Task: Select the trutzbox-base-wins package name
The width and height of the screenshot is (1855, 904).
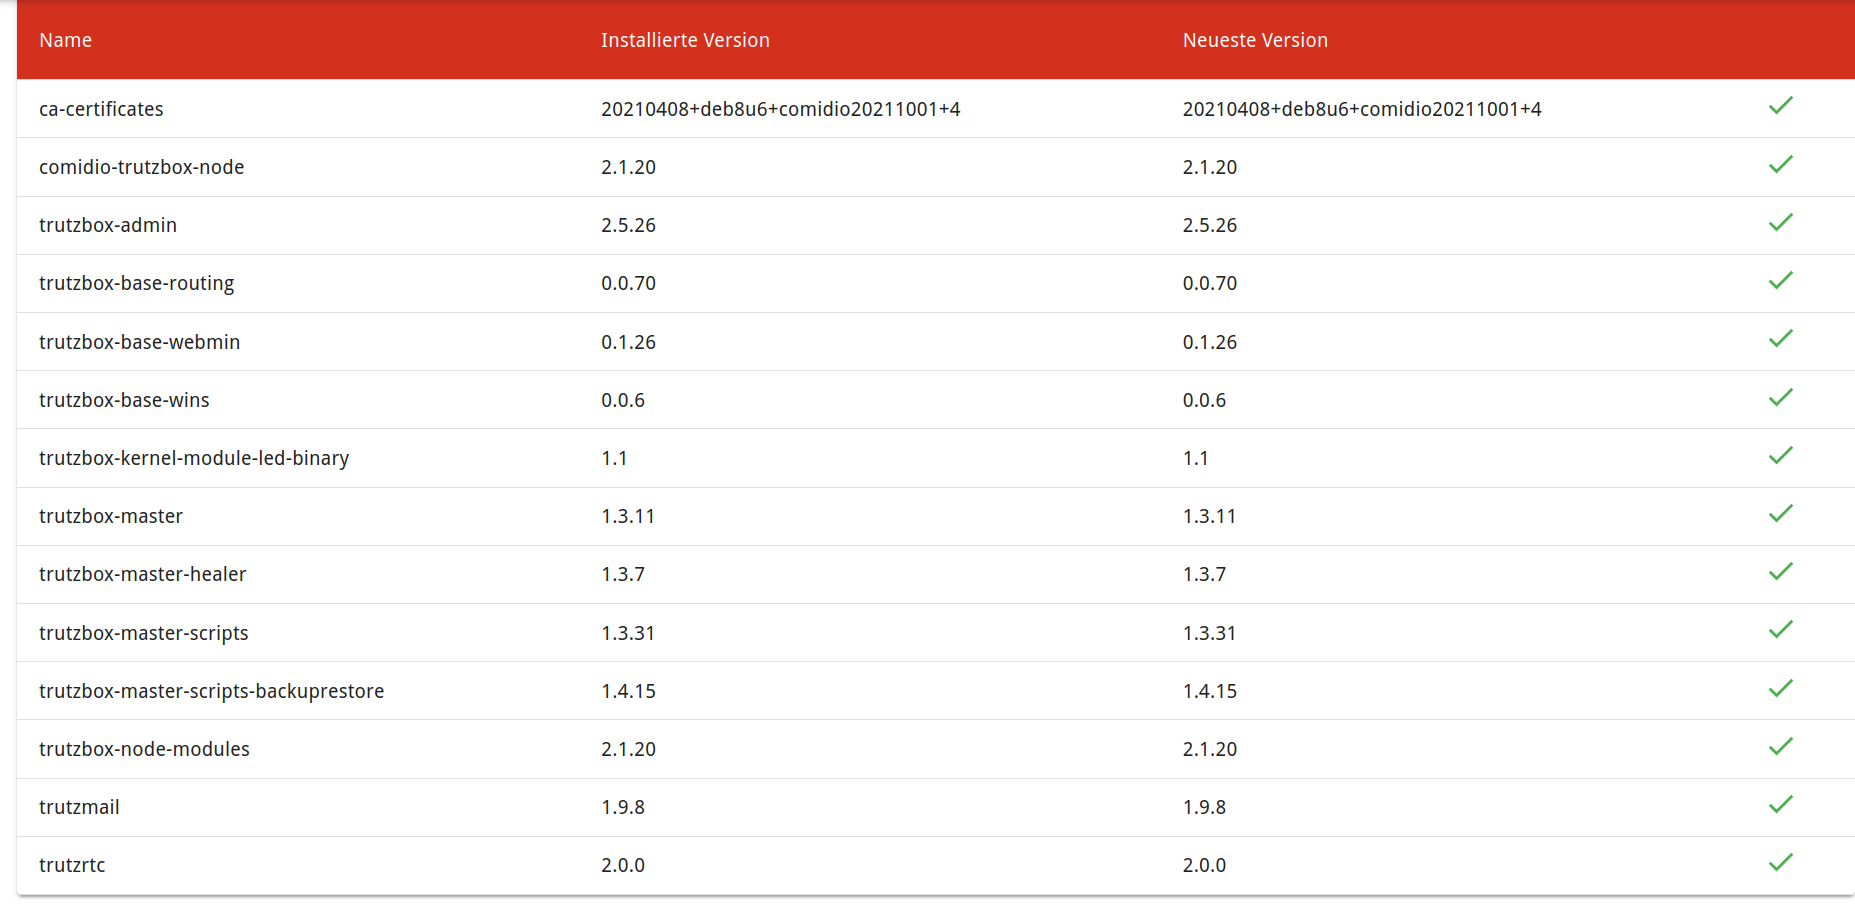Action: pos(124,400)
